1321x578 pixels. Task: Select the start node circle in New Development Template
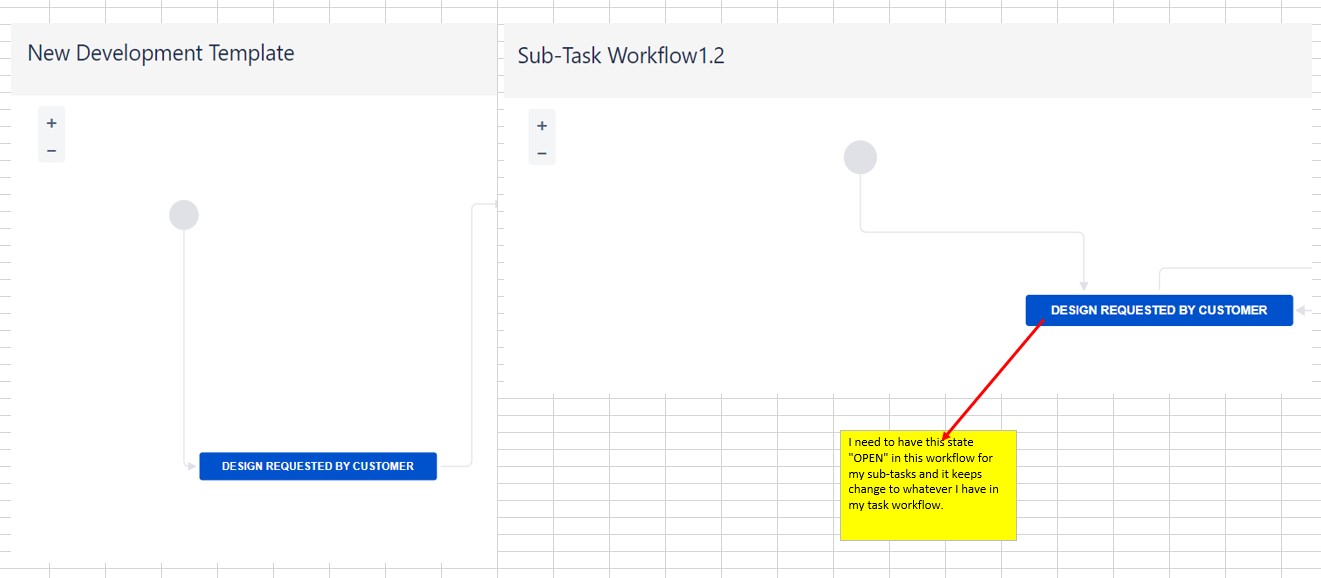point(184,214)
